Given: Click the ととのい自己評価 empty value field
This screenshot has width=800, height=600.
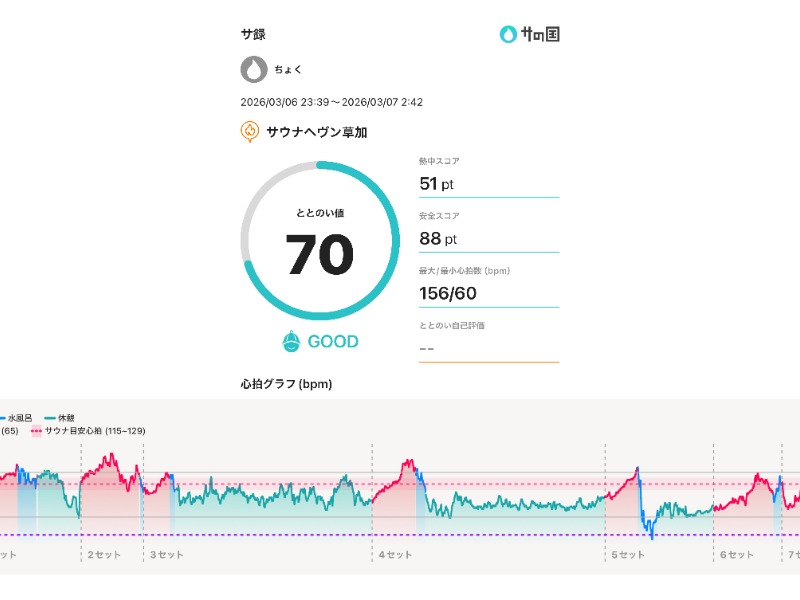Looking at the screenshot, I should [x=488, y=349].
